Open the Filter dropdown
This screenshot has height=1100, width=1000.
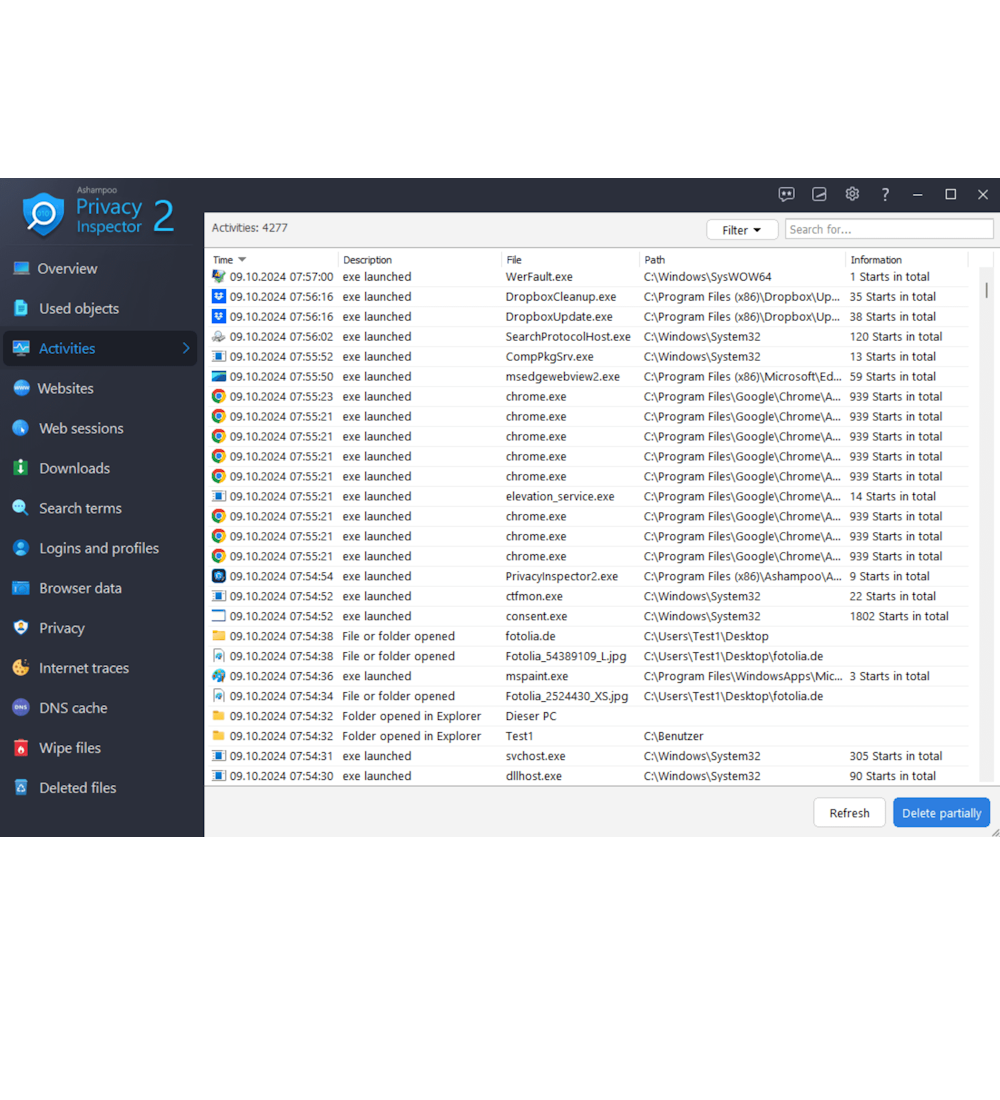[x=741, y=230]
